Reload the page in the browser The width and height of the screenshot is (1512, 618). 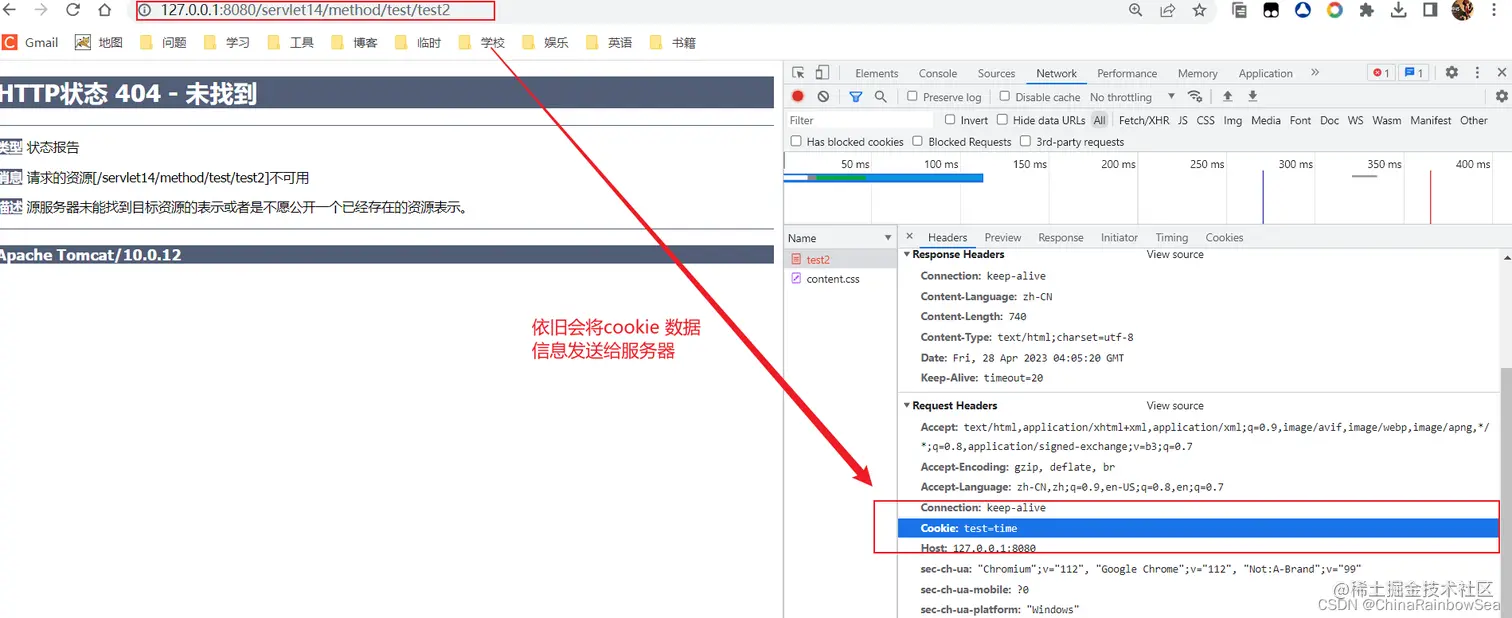[x=73, y=10]
